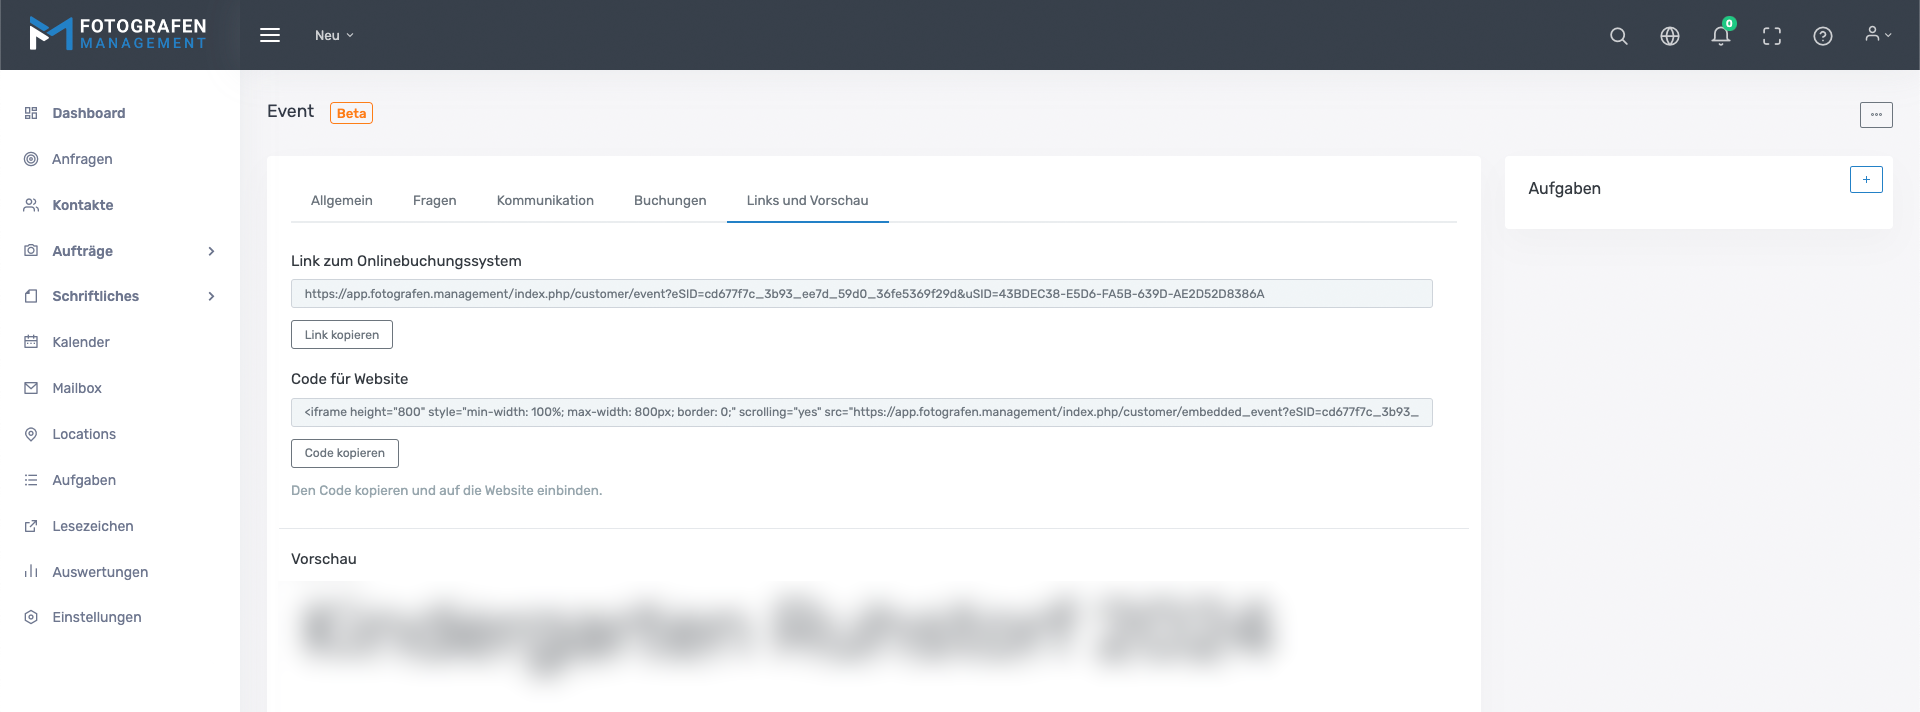Open the Neu dropdown menu
This screenshot has width=1920, height=712.
[334, 35]
